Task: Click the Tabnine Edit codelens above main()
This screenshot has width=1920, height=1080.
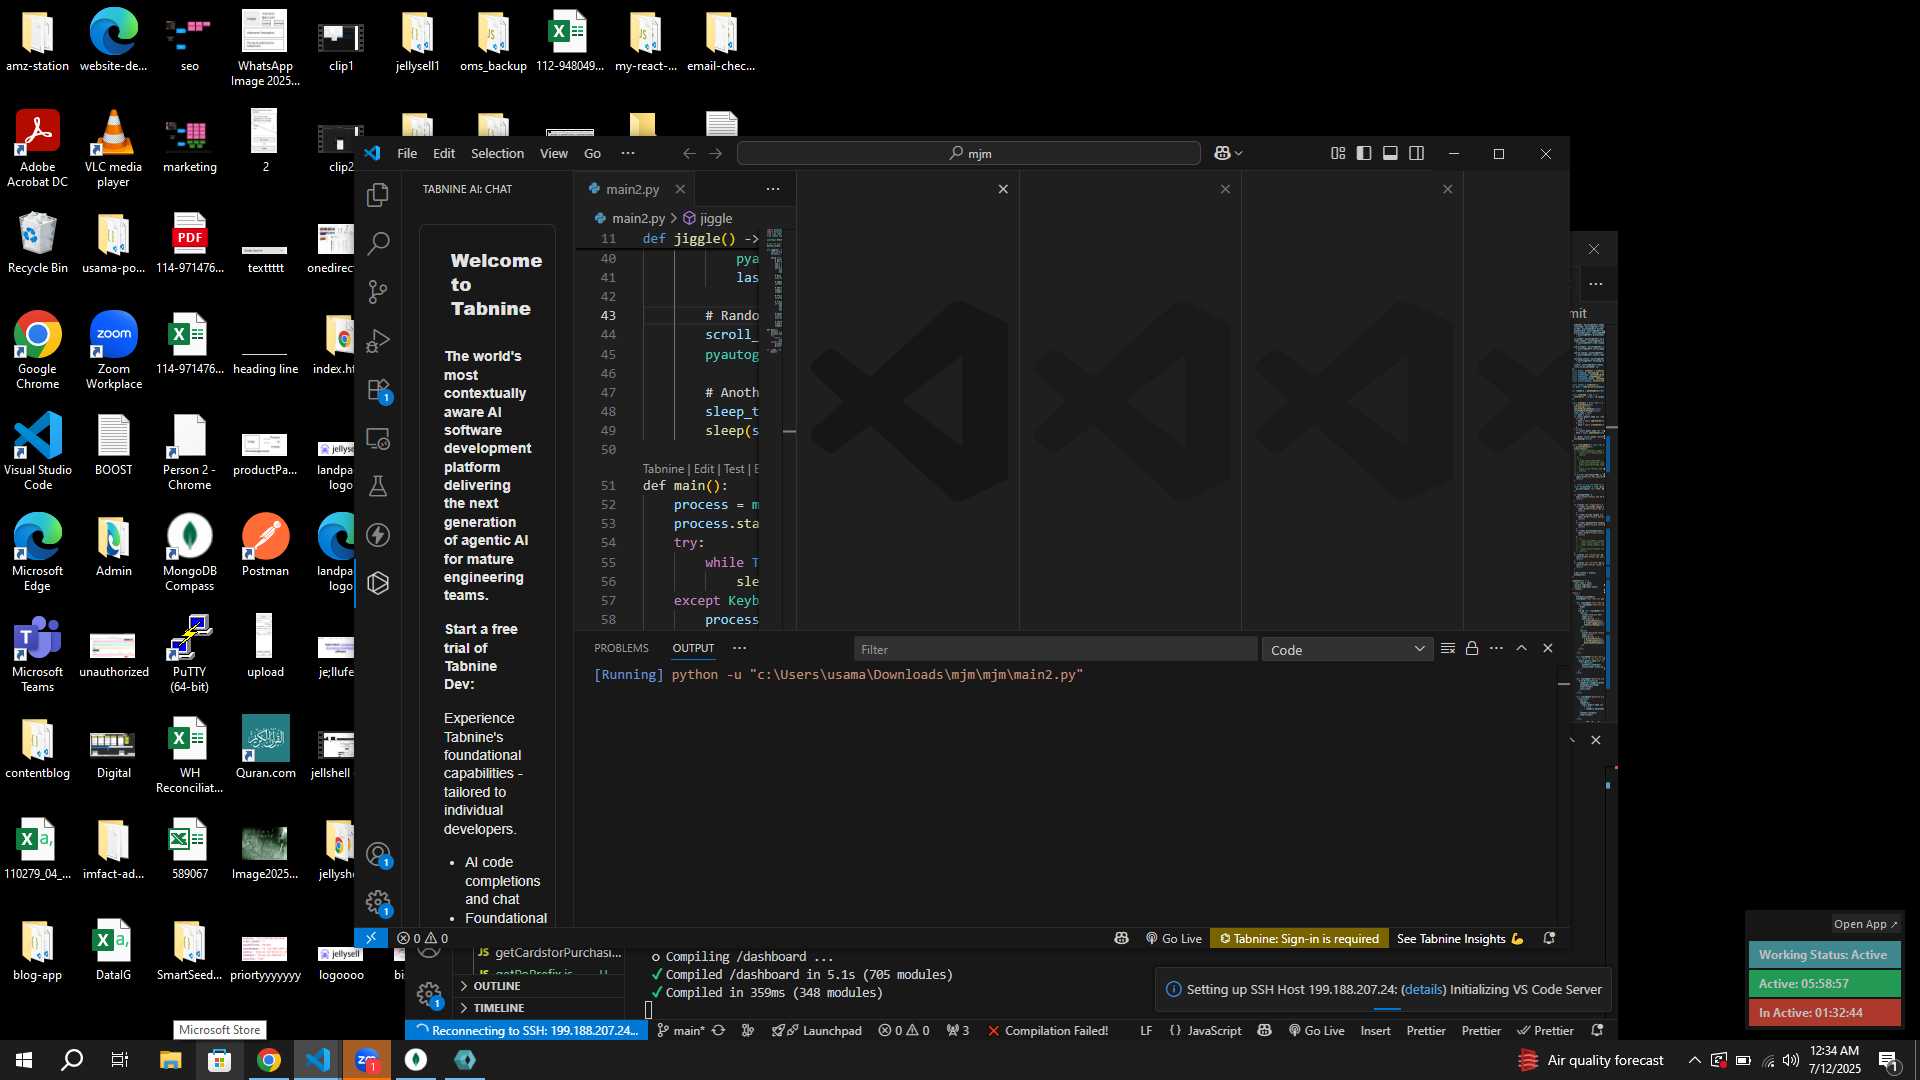Action: [x=704, y=469]
